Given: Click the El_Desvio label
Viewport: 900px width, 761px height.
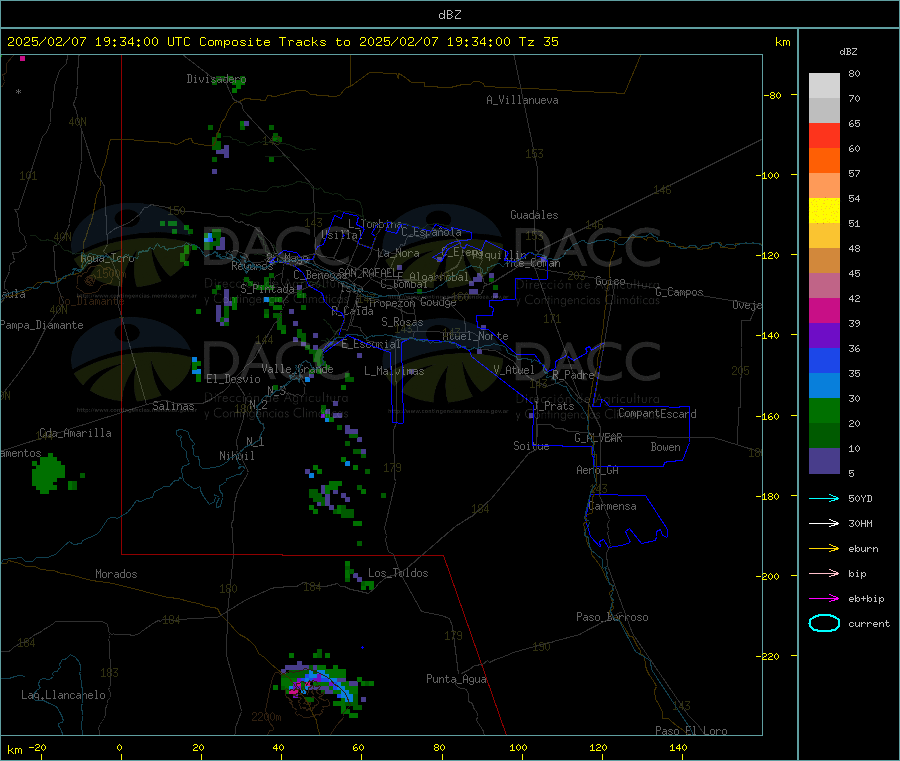Looking at the screenshot, I should pos(234,379).
